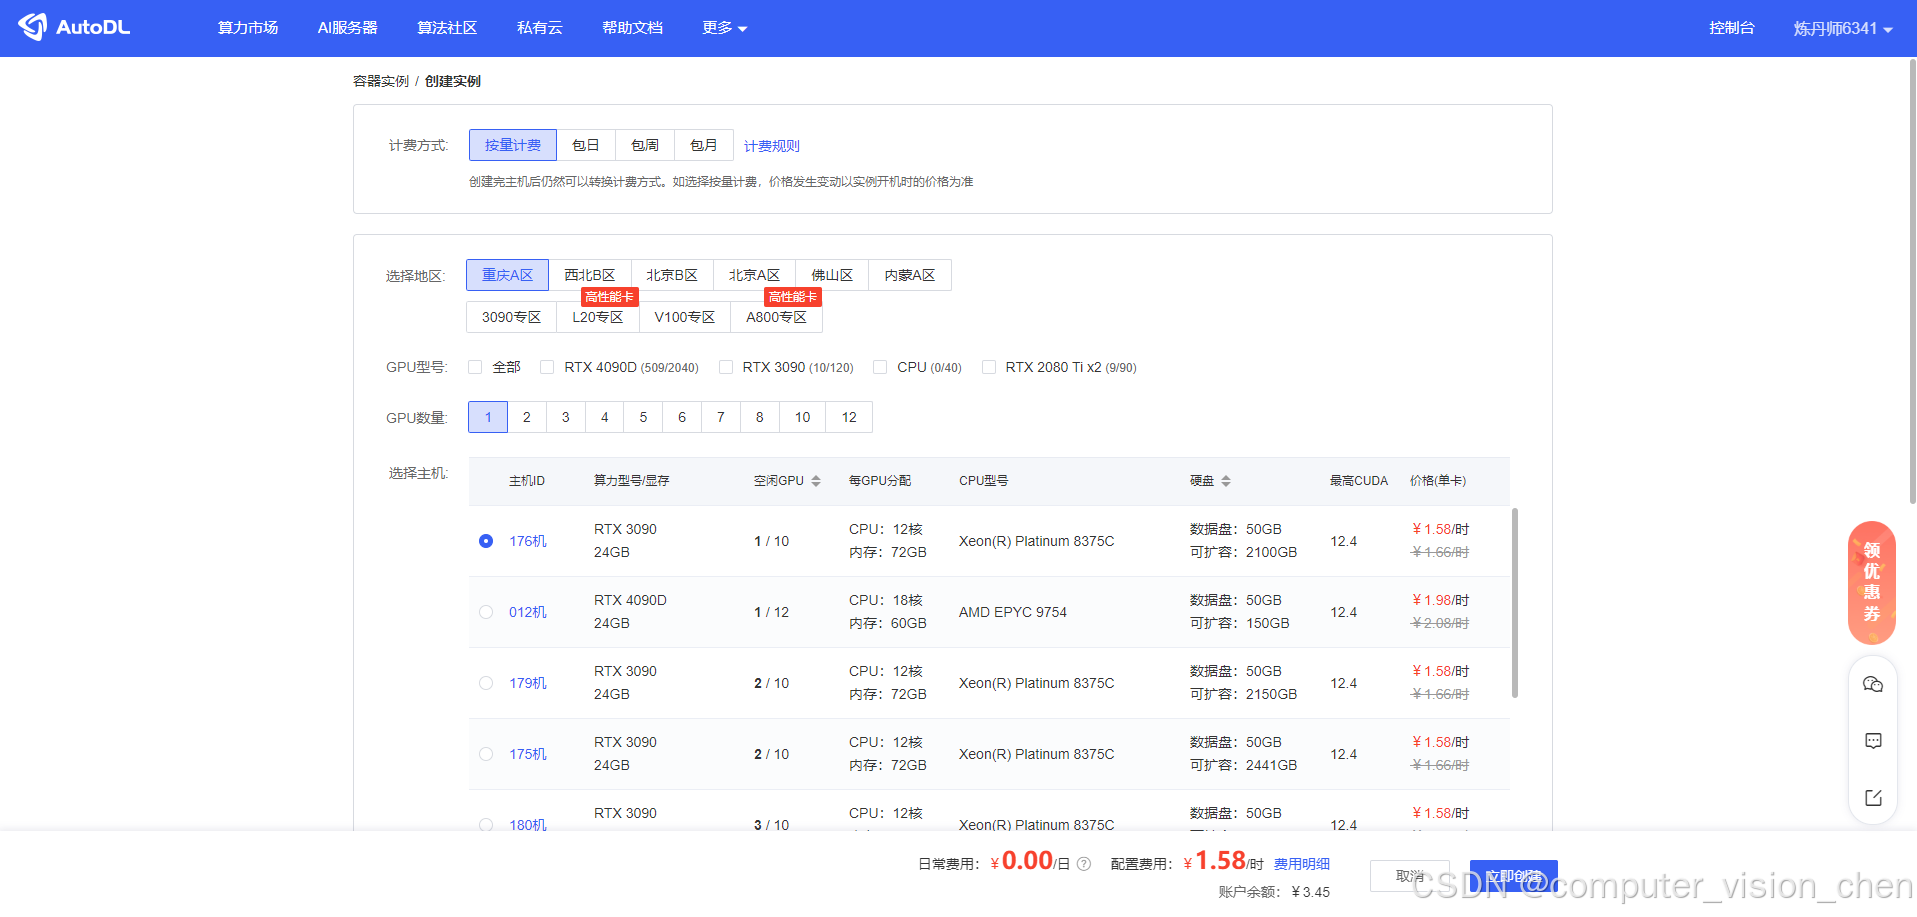Click the host table vertical scrollbar
This screenshot has width=1917, height=917.
pos(1515,603)
